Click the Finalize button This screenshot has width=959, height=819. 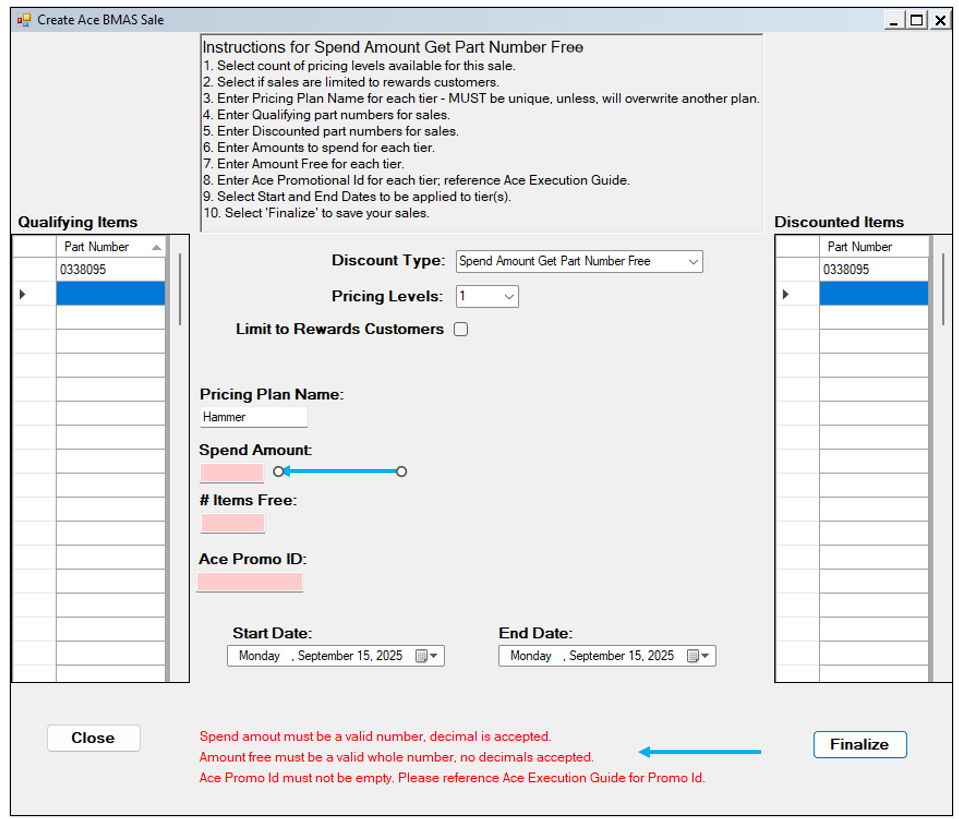pyautogui.click(x=859, y=744)
